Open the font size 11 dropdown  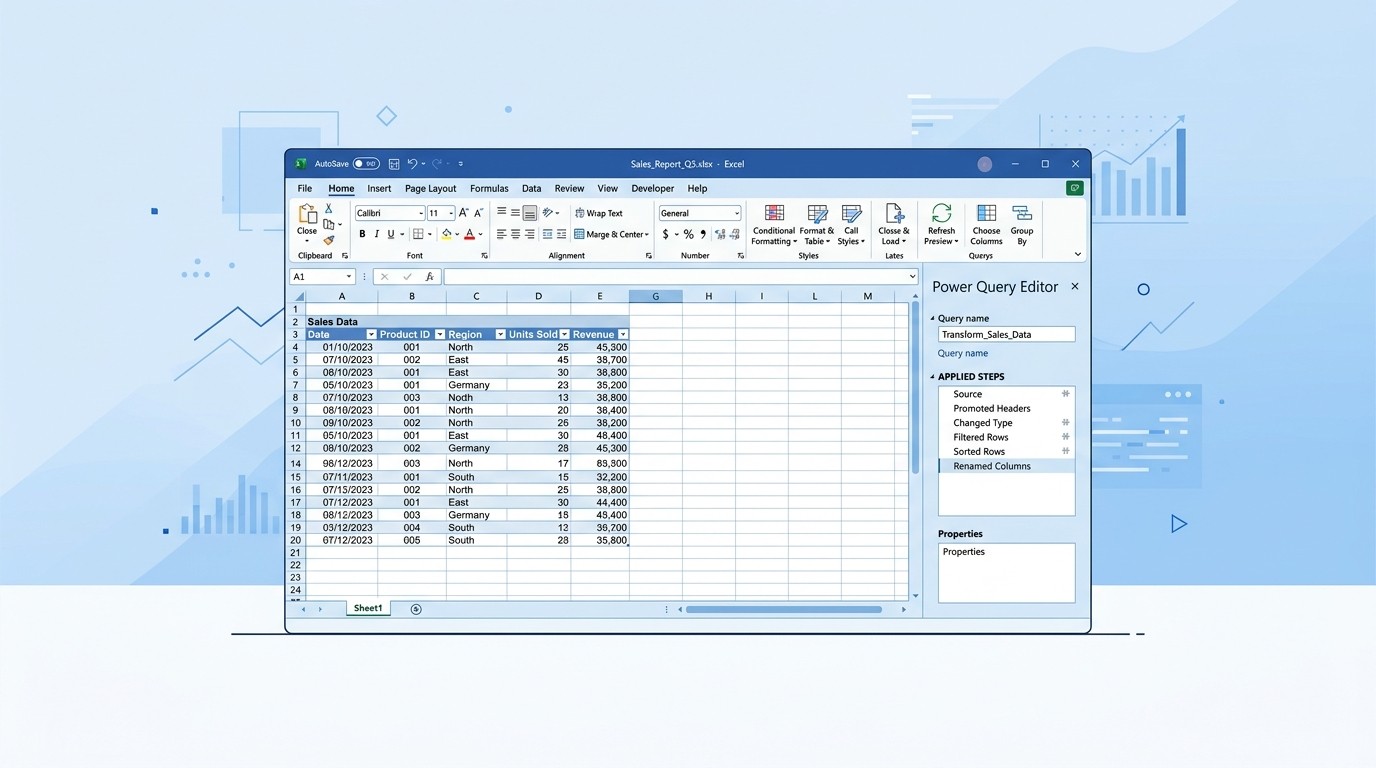(451, 213)
